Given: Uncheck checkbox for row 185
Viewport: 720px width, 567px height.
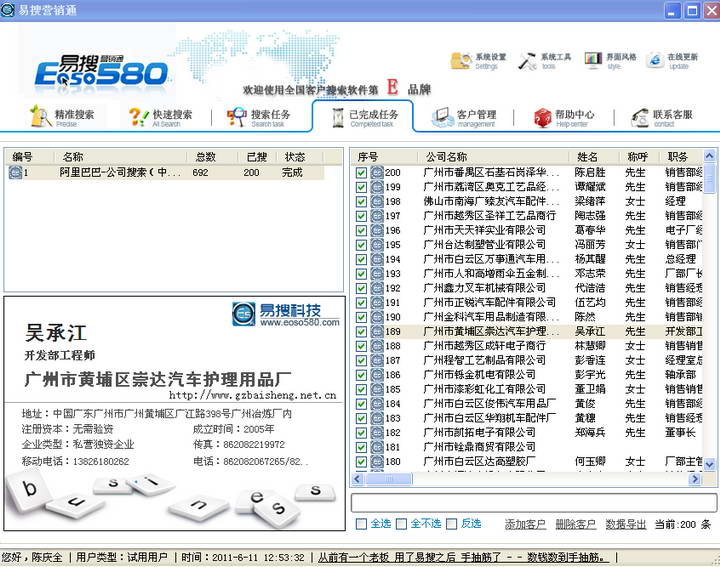Looking at the screenshot, I should (361, 389).
